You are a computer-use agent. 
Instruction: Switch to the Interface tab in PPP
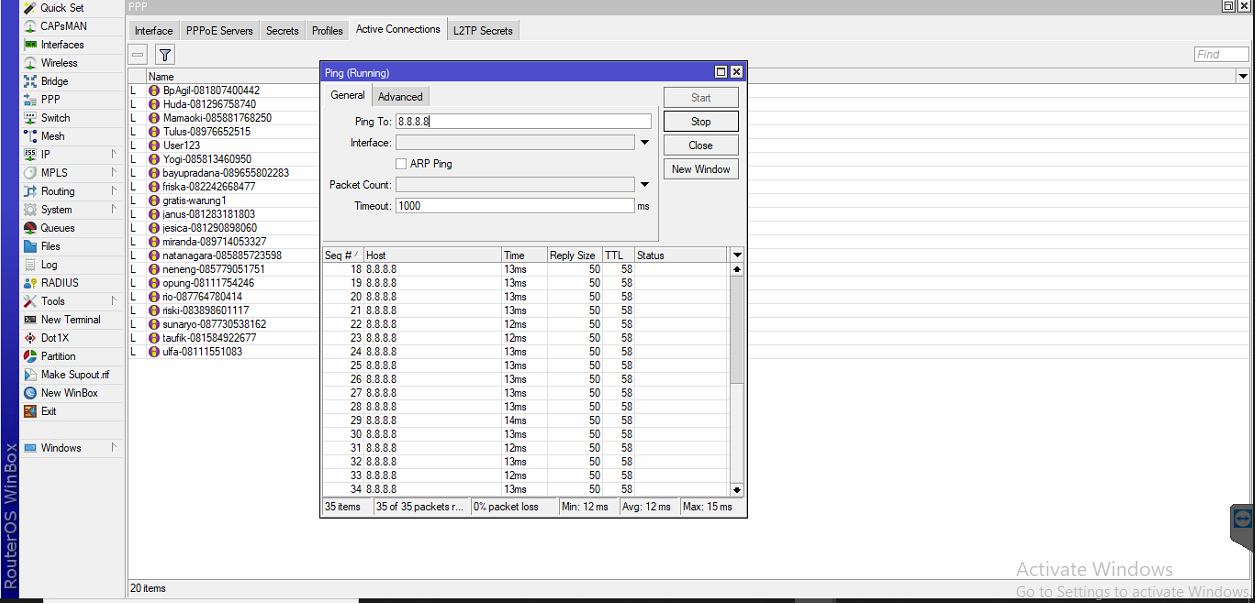coord(154,31)
